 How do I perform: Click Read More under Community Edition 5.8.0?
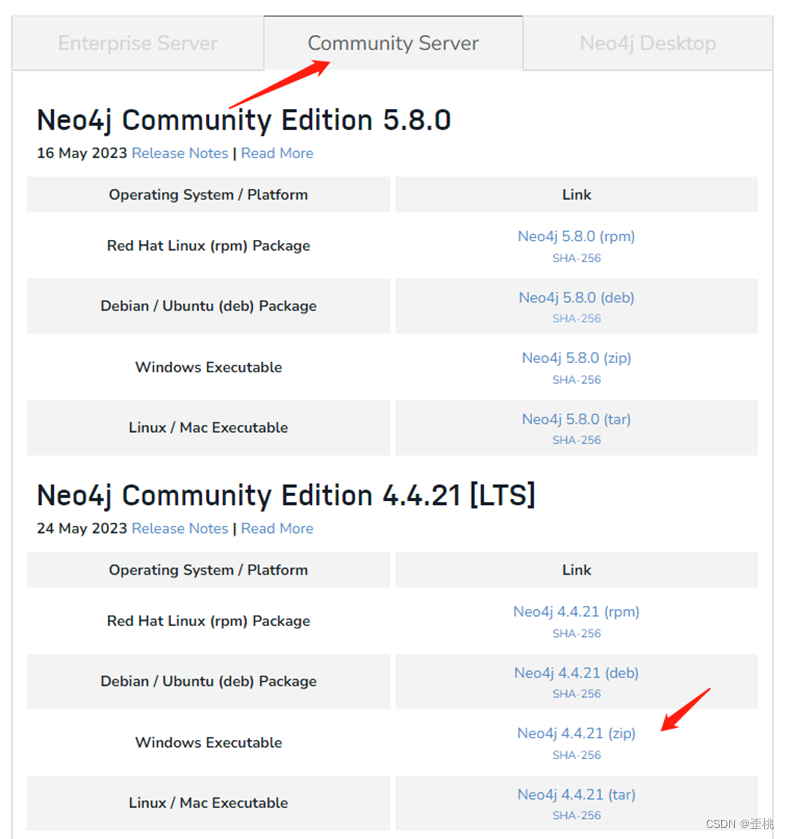277,153
